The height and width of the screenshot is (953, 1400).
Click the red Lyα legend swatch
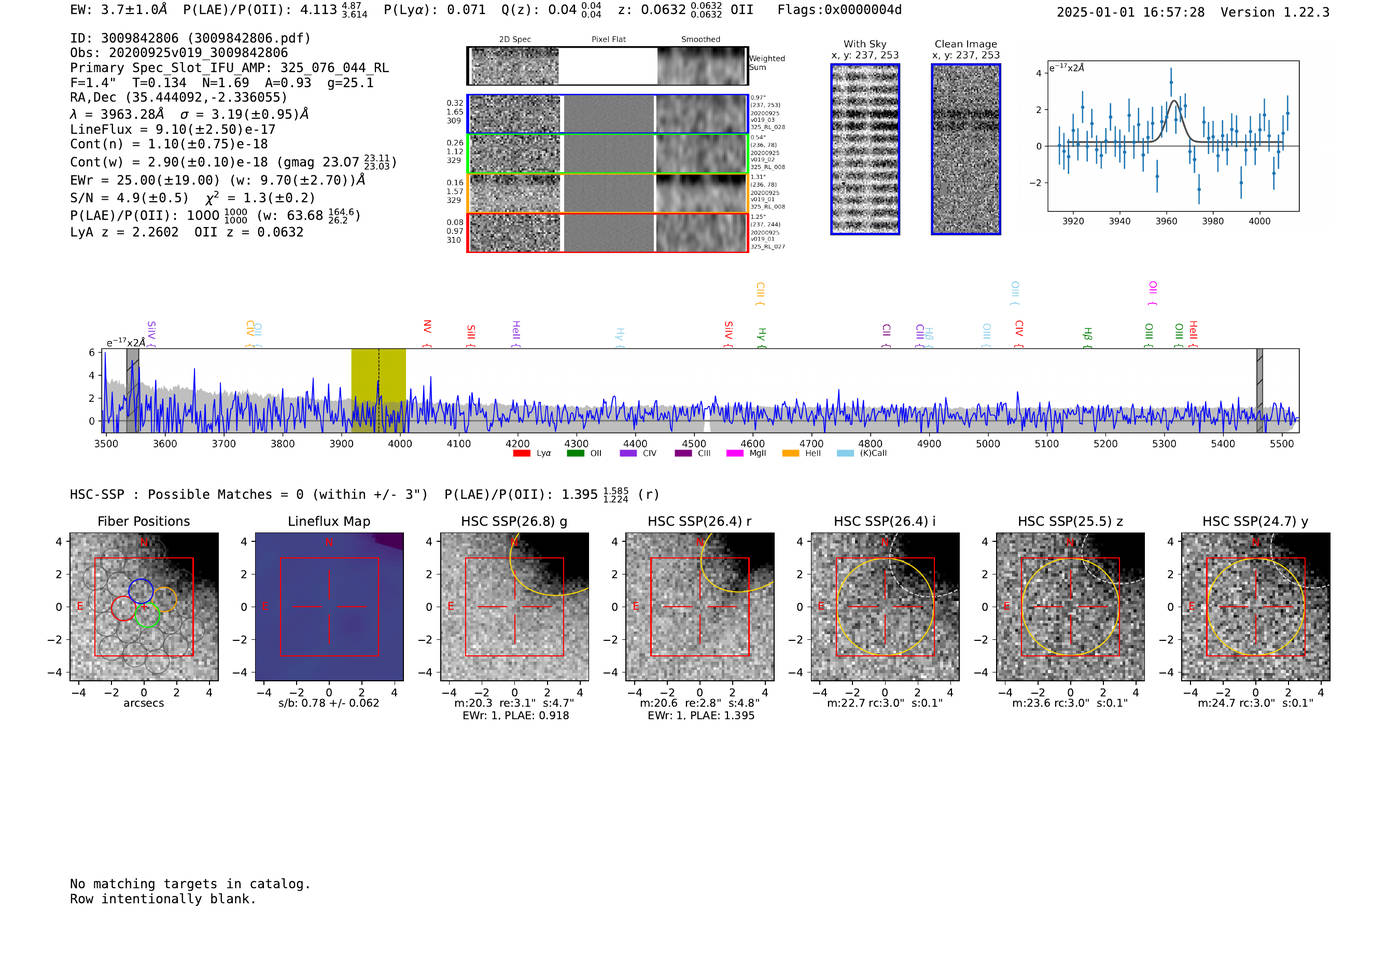coord(521,454)
